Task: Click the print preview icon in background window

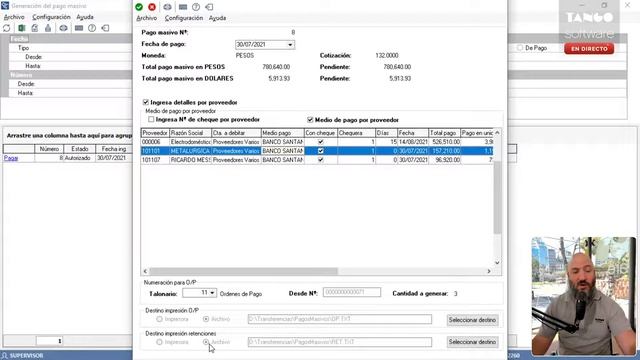Action: [x=35, y=28]
